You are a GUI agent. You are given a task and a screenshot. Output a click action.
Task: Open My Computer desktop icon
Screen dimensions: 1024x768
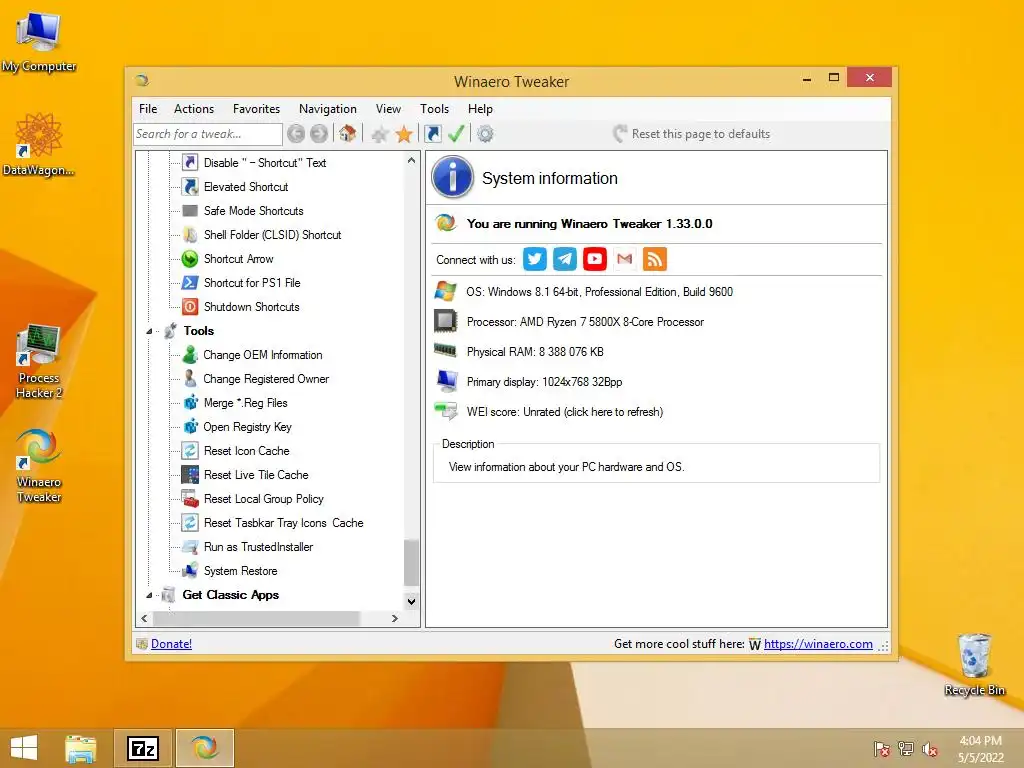(39, 41)
